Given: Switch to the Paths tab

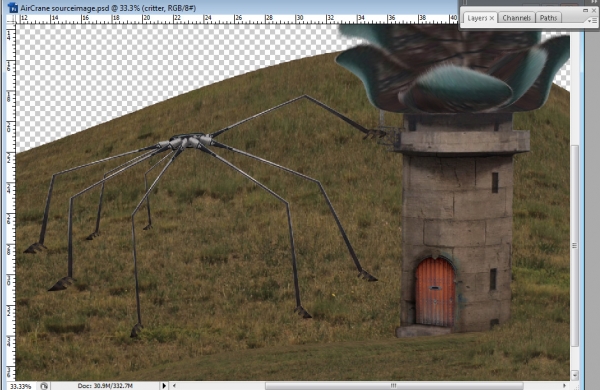Looking at the screenshot, I should coord(548,18).
